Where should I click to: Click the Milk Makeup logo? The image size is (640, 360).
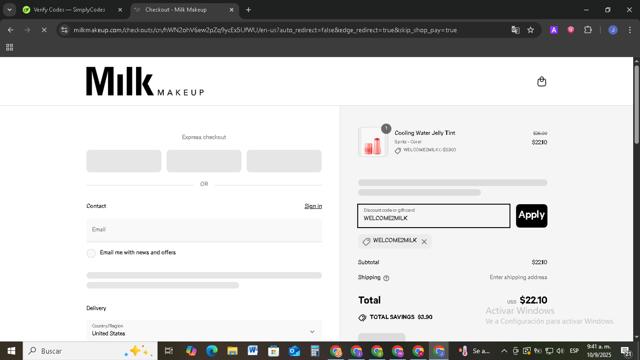[x=145, y=82]
